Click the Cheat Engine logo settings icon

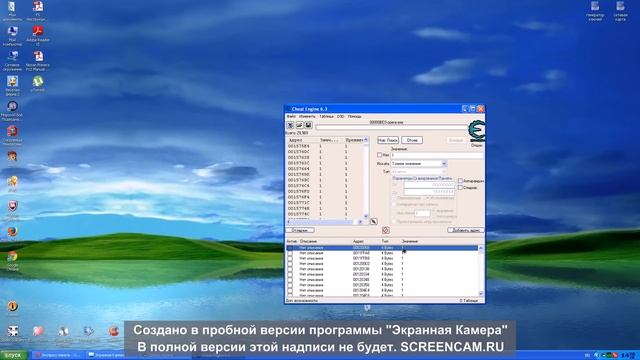476,131
